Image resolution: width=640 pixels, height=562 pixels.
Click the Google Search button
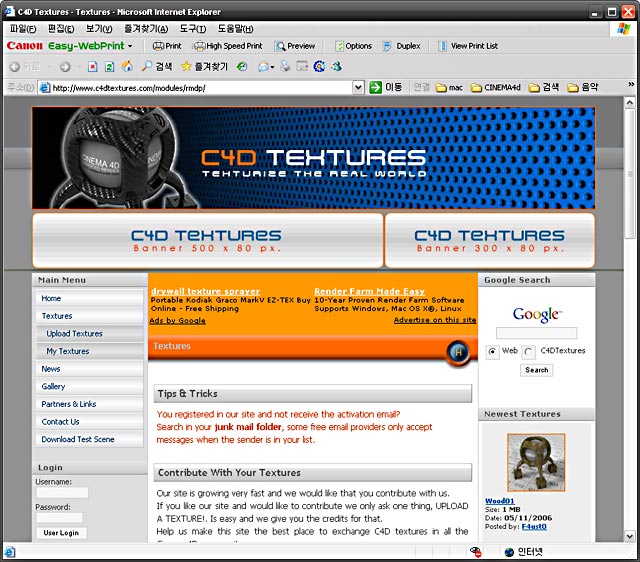(x=536, y=370)
